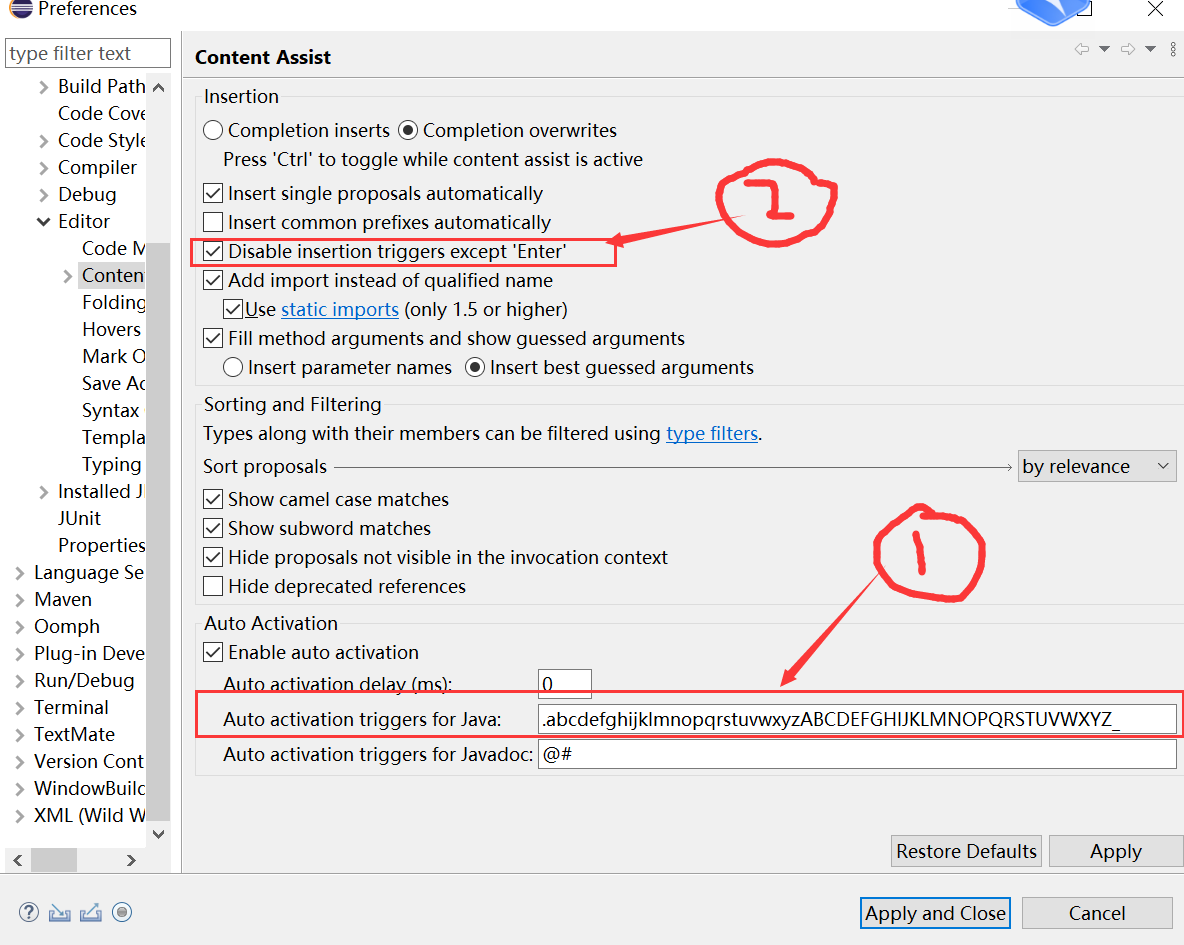The height and width of the screenshot is (945, 1184).
Task: Open the help icon at bottom left
Action: 29,912
